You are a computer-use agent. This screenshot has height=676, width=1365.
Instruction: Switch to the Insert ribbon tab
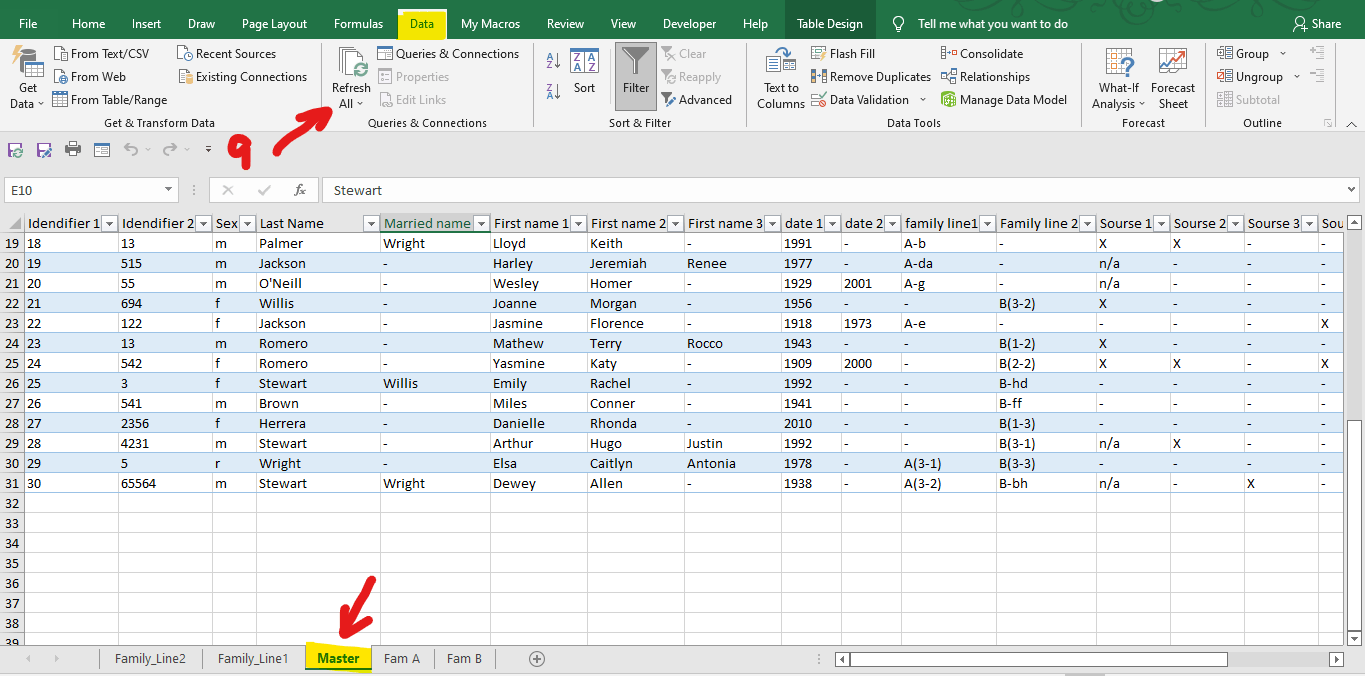click(x=146, y=24)
